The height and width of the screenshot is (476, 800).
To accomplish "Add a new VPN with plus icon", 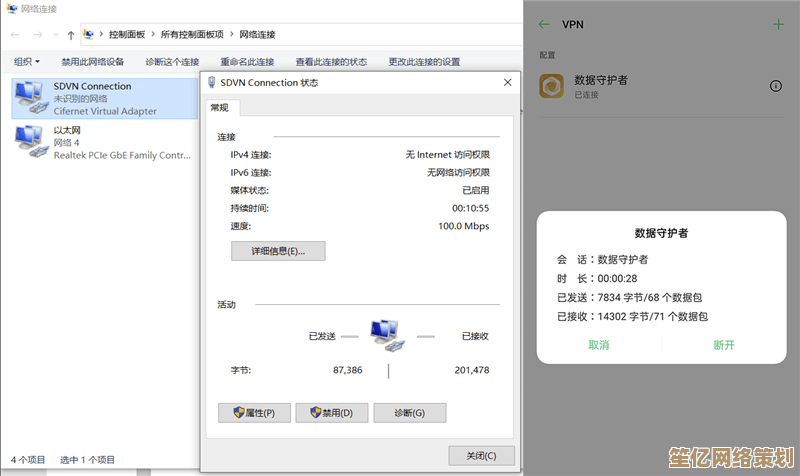I will point(779,24).
